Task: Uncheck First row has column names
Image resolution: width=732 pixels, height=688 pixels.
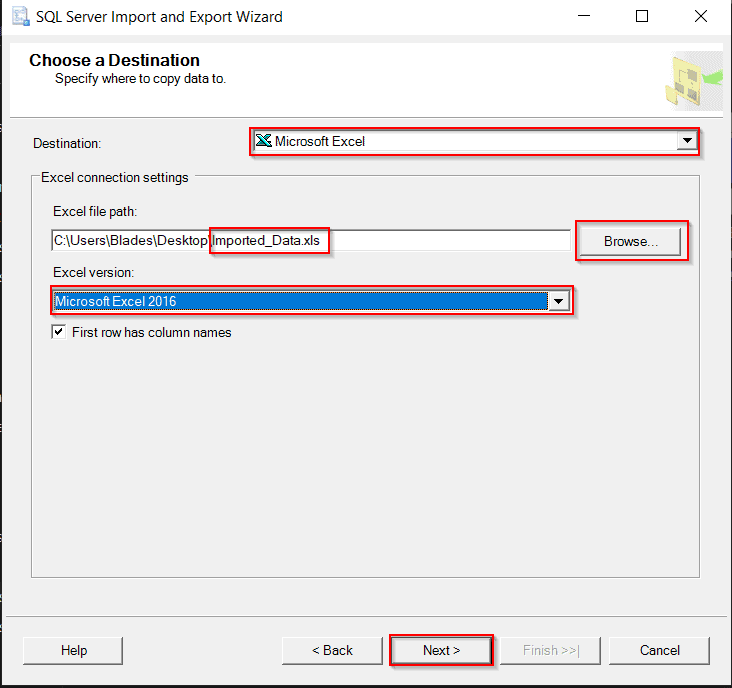Action: 58,332
